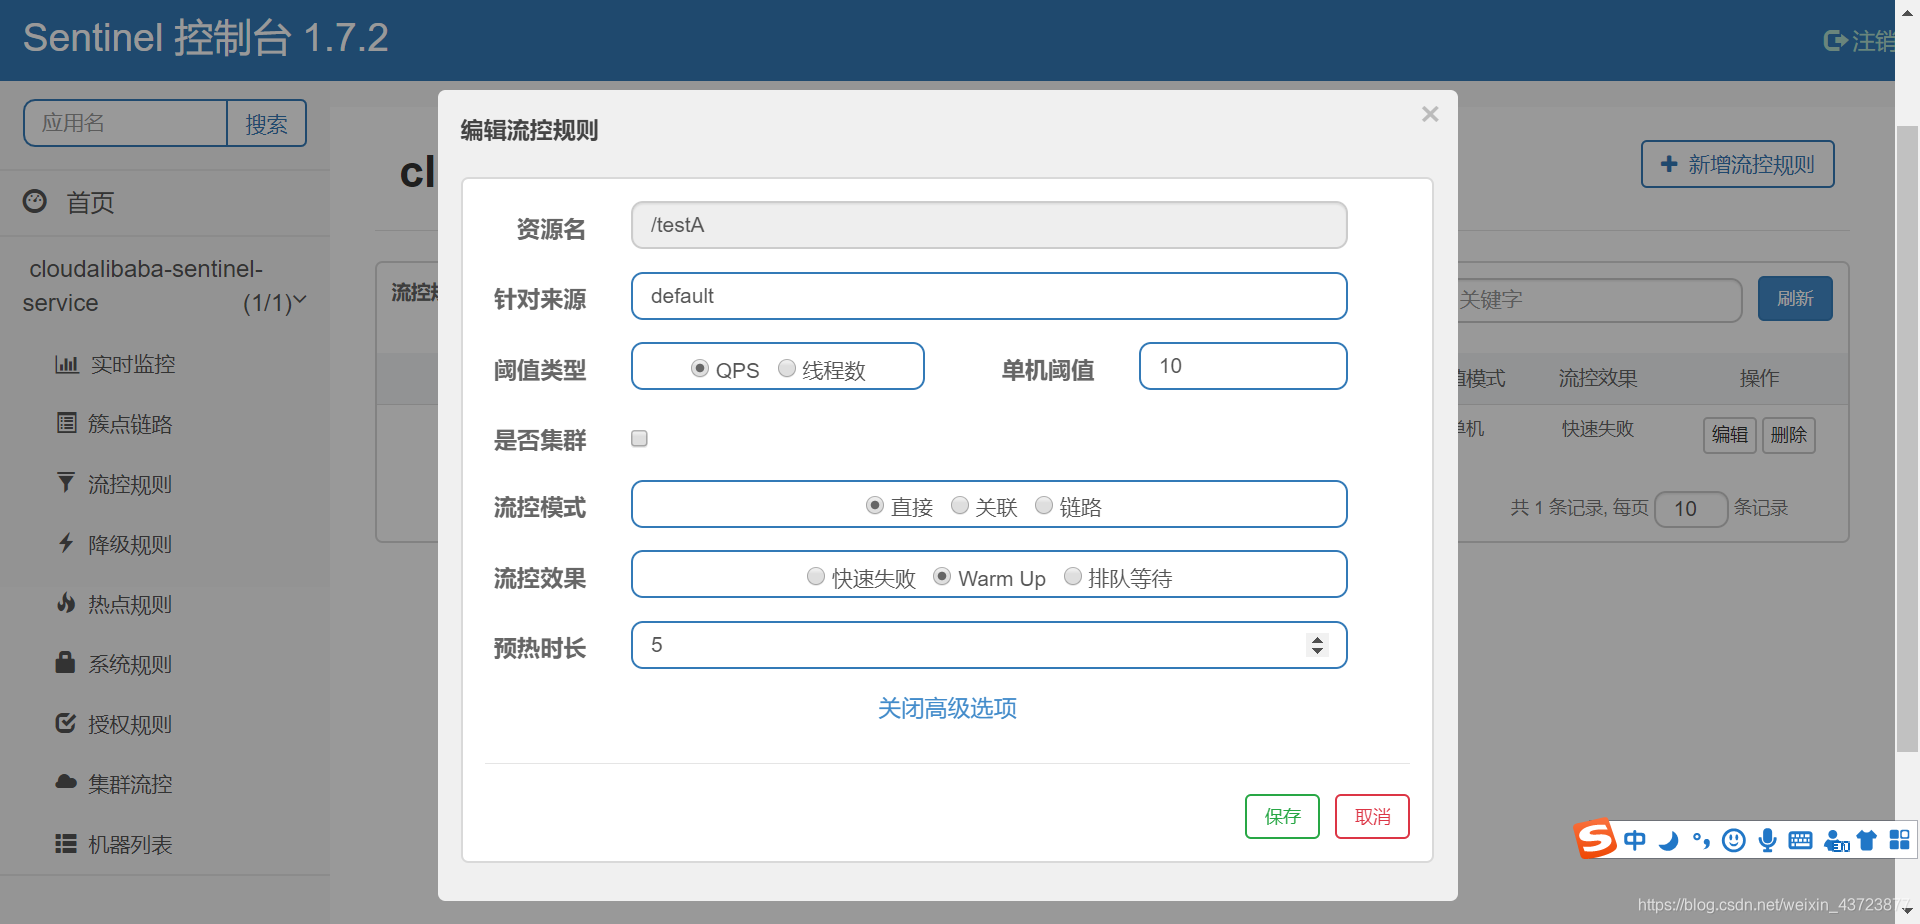Image resolution: width=1920 pixels, height=924 pixels.
Task: Click the lightning bolt icon for 降级规则
Action: [66, 543]
